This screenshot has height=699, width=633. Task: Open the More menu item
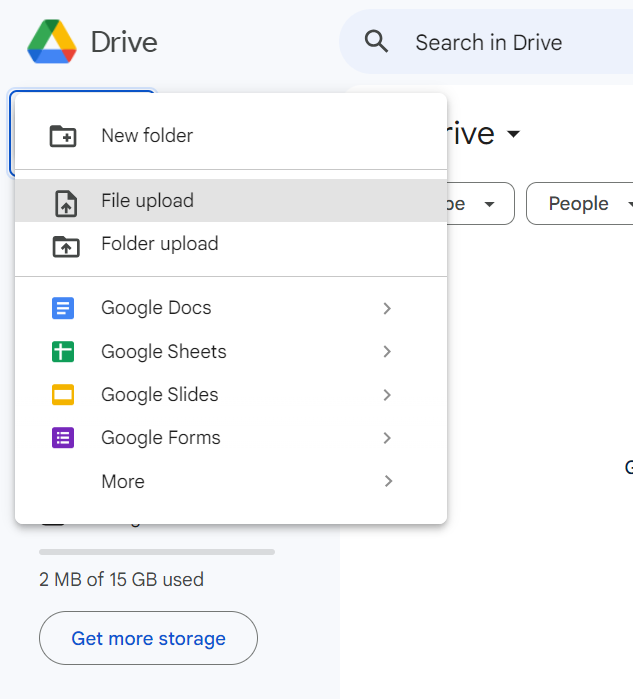[x=231, y=481]
